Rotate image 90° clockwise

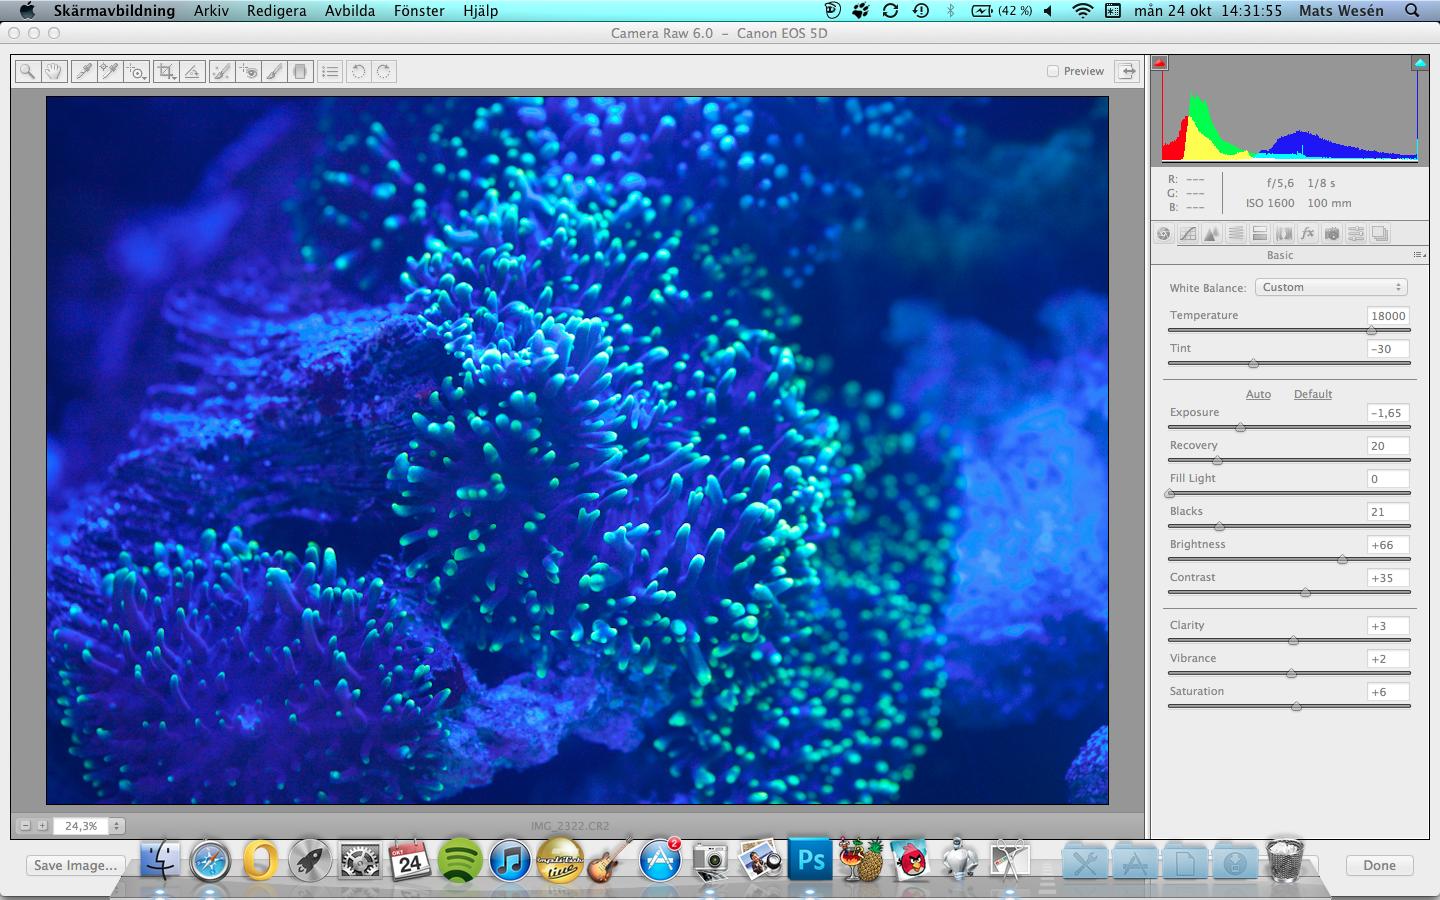click(x=384, y=71)
